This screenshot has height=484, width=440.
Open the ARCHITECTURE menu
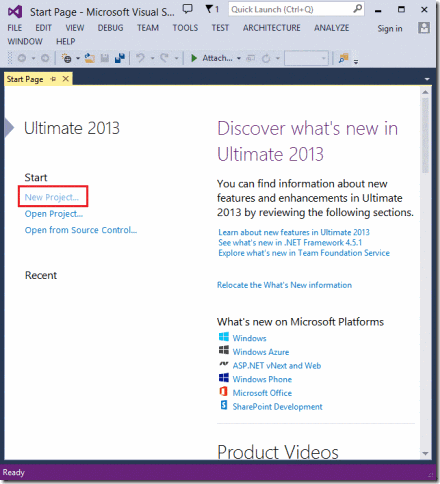(271, 28)
